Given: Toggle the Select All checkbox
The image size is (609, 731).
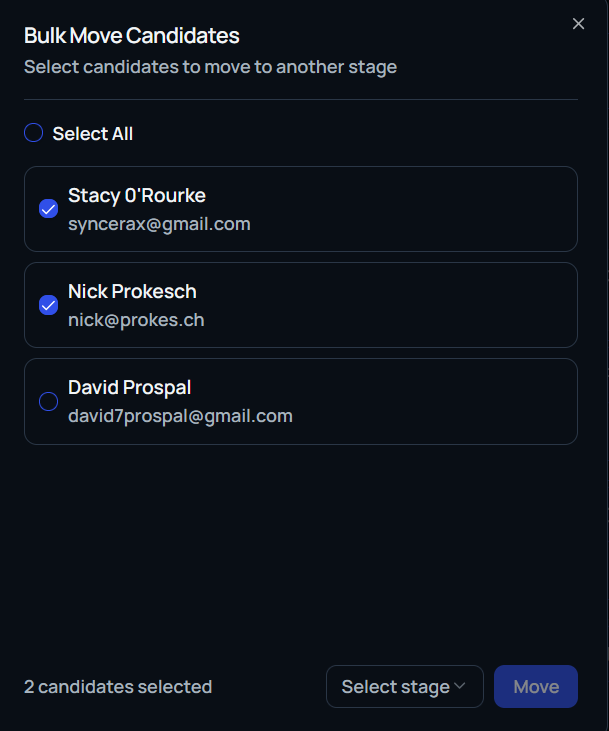Looking at the screenshot, I should [x=34, y=133].
